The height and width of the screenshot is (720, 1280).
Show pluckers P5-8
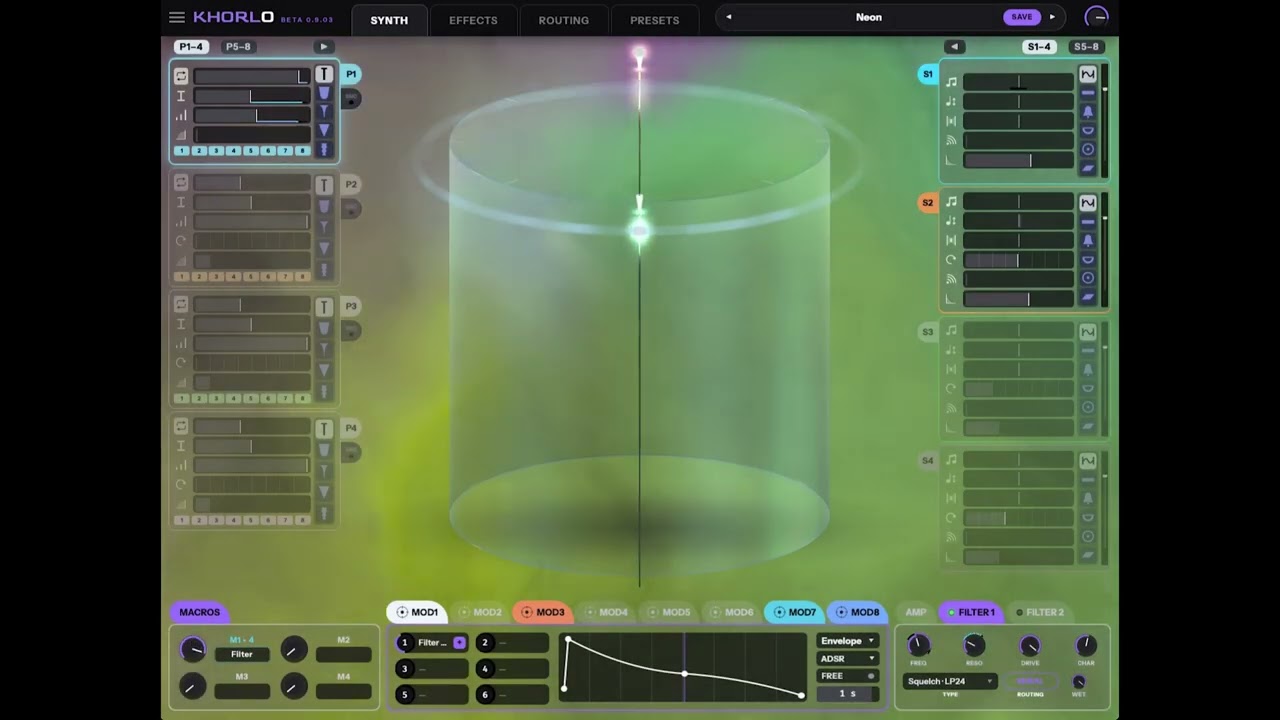[238, 47]
